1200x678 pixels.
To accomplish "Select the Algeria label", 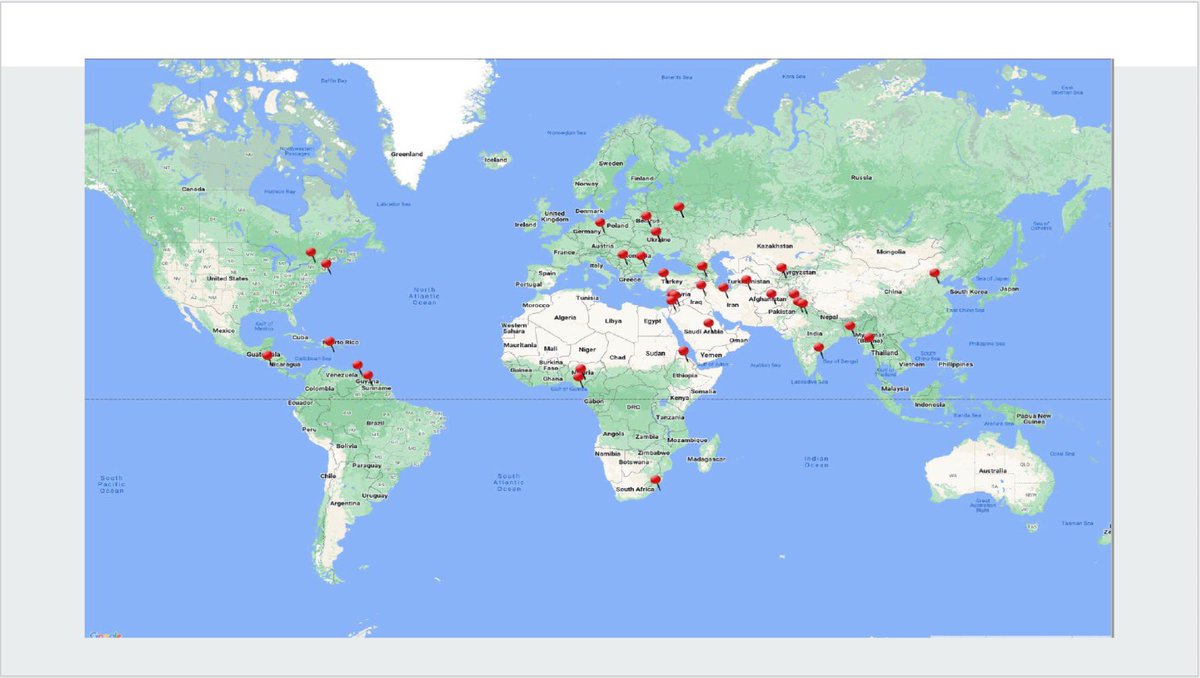I will coord(566,317).
